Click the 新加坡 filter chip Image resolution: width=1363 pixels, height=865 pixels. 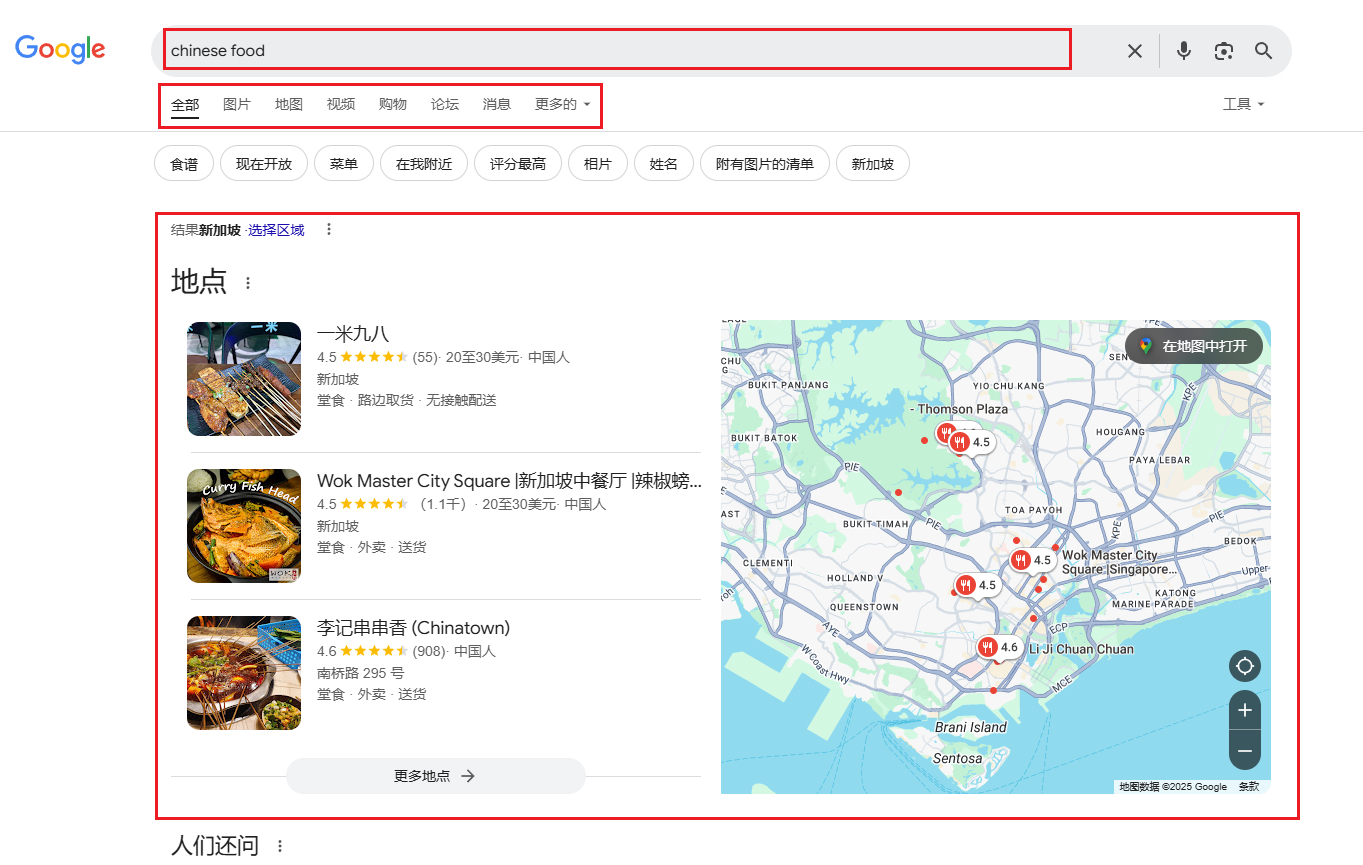coord(873,164)
